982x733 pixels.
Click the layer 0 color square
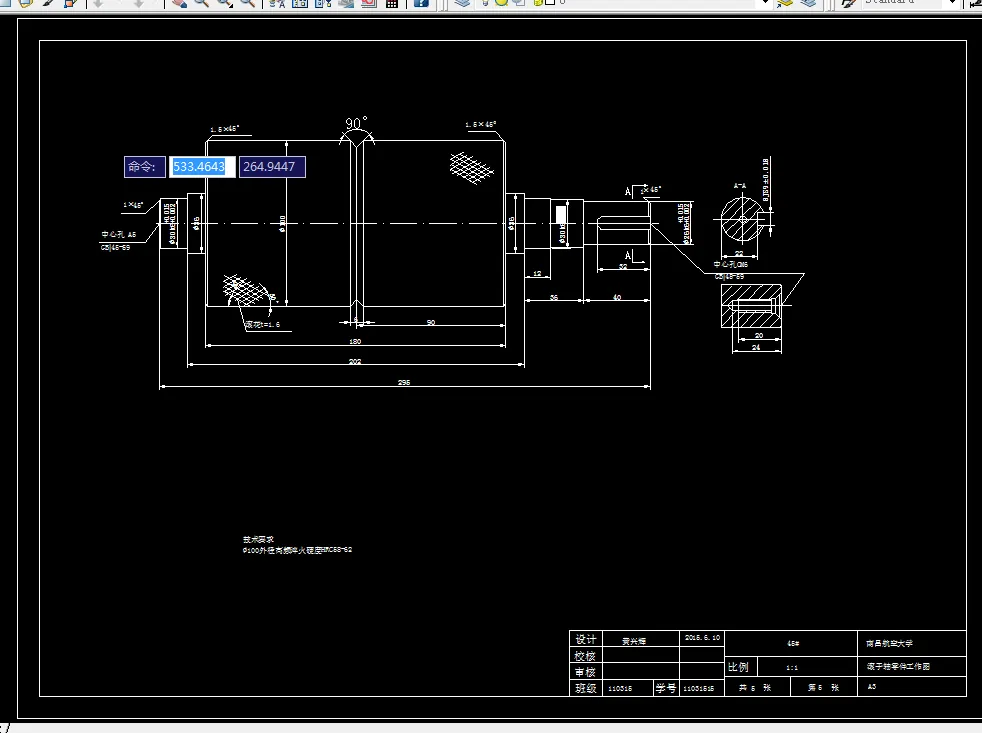550,2
